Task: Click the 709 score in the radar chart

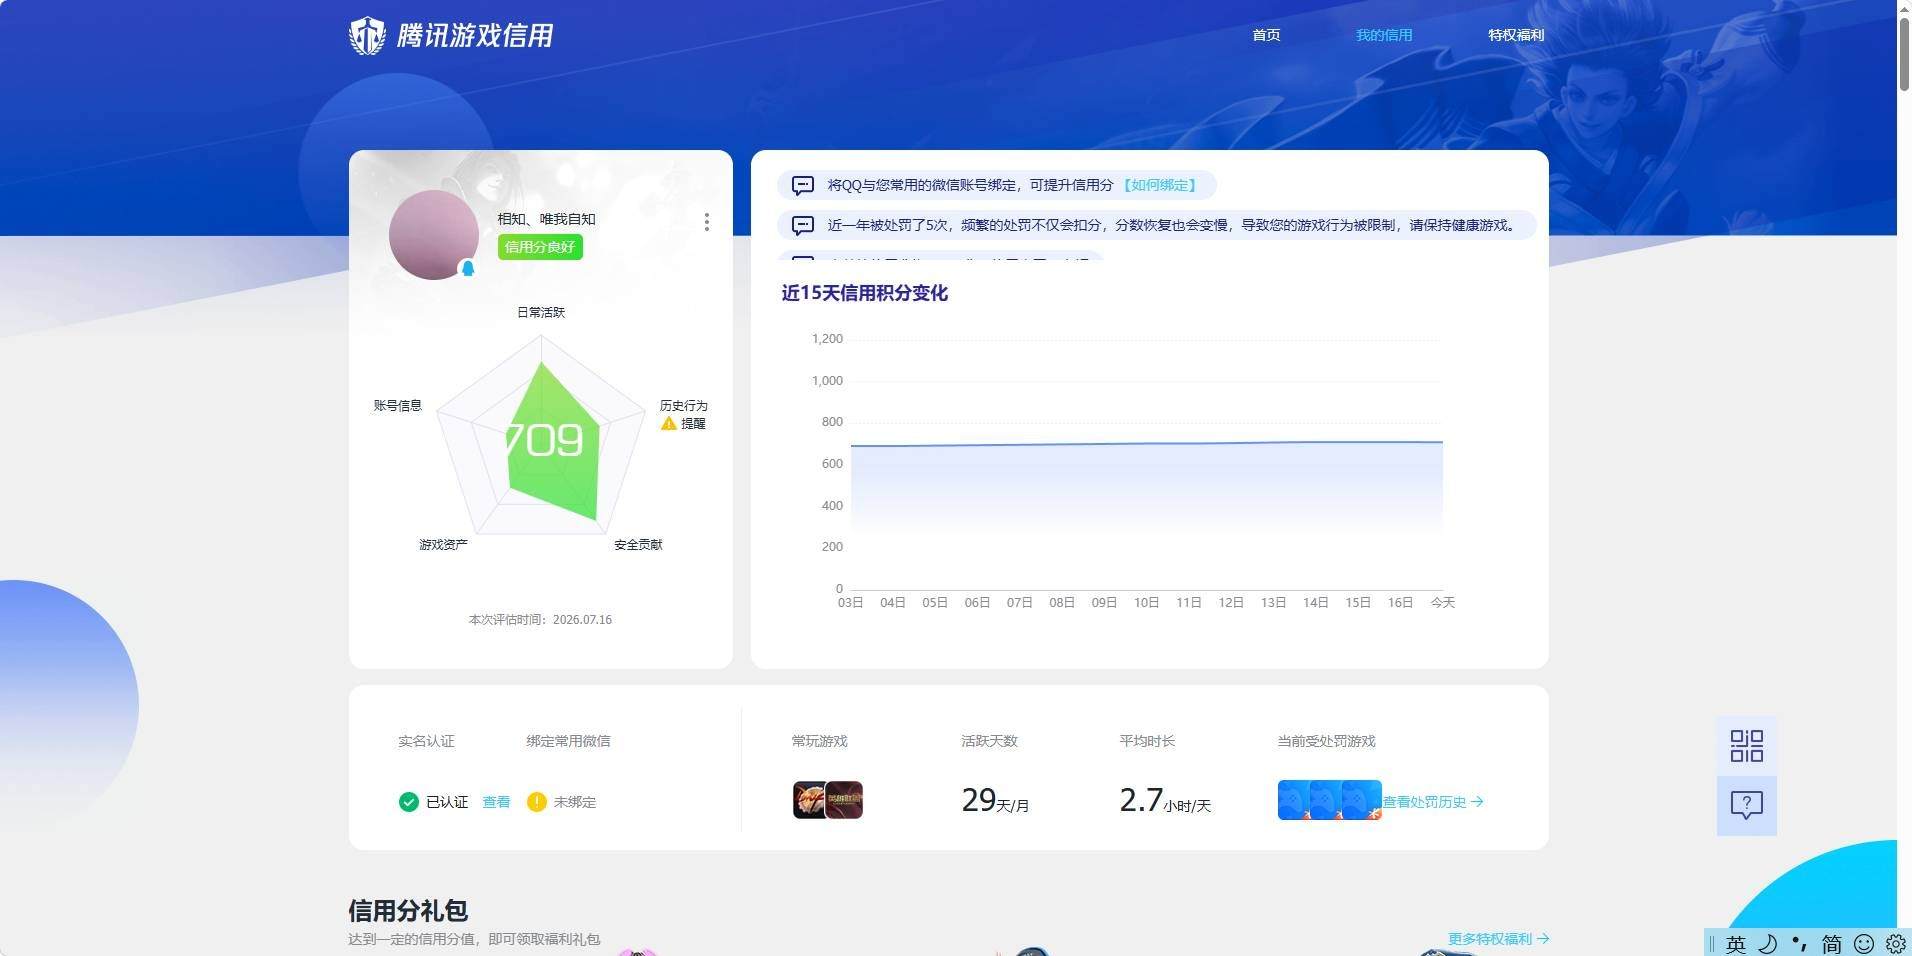Action: tap(543, 440)
